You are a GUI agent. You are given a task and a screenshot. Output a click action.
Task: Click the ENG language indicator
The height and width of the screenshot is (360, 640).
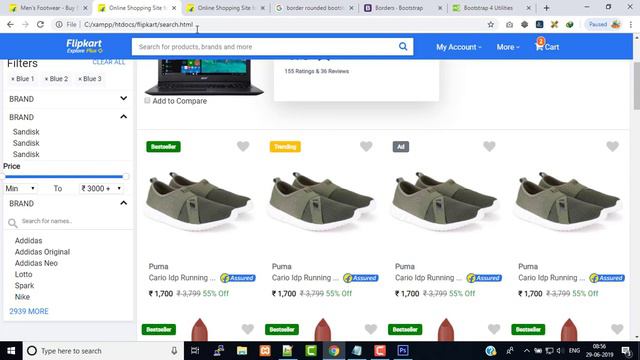[574, 351]
